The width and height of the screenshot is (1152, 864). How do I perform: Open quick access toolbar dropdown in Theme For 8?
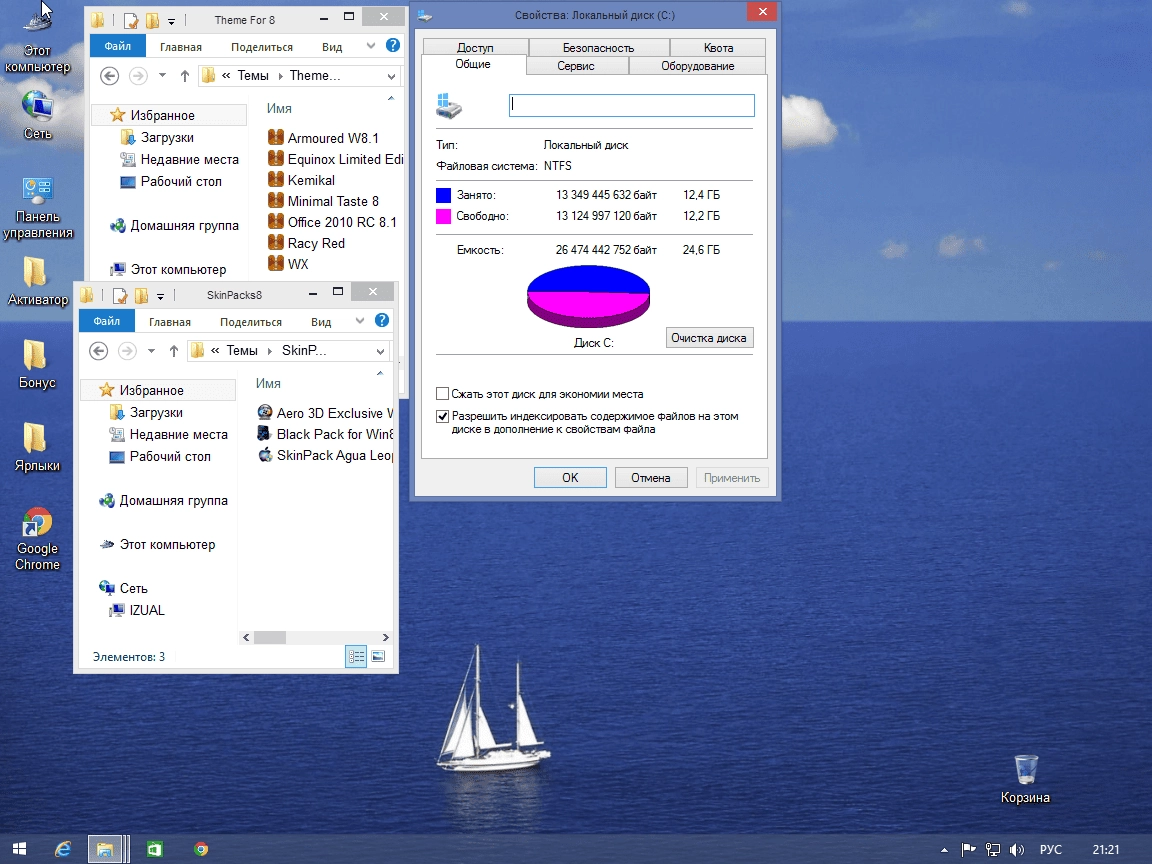(171, 21)
